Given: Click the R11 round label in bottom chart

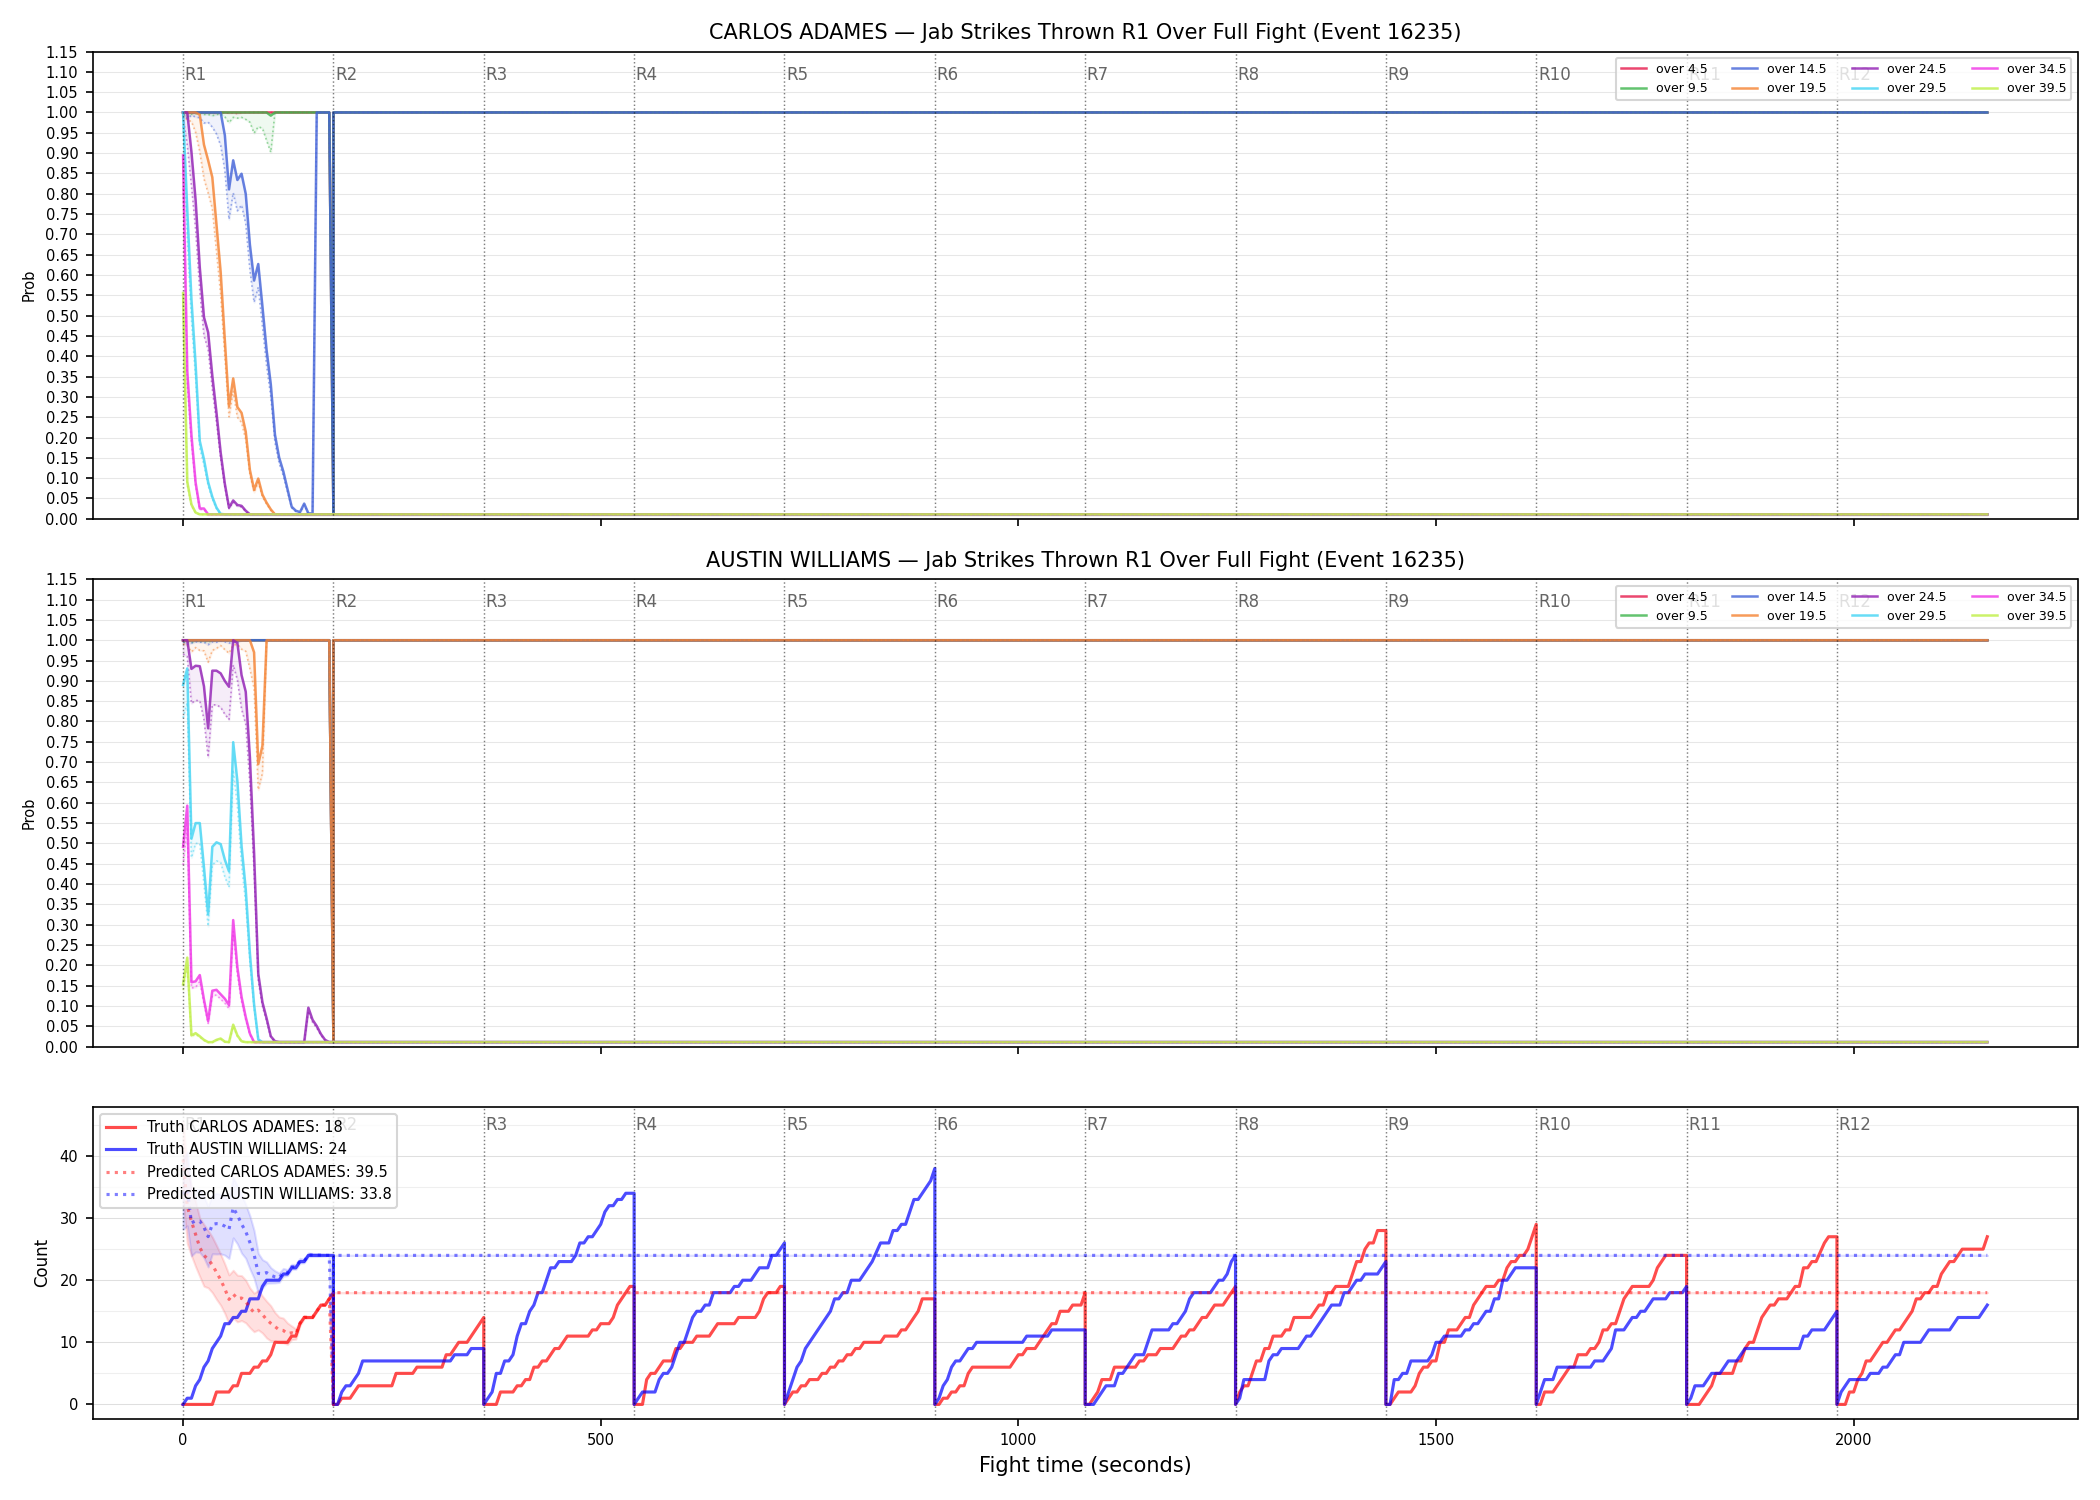Looking at the screenshot, I should 1705,1124.
